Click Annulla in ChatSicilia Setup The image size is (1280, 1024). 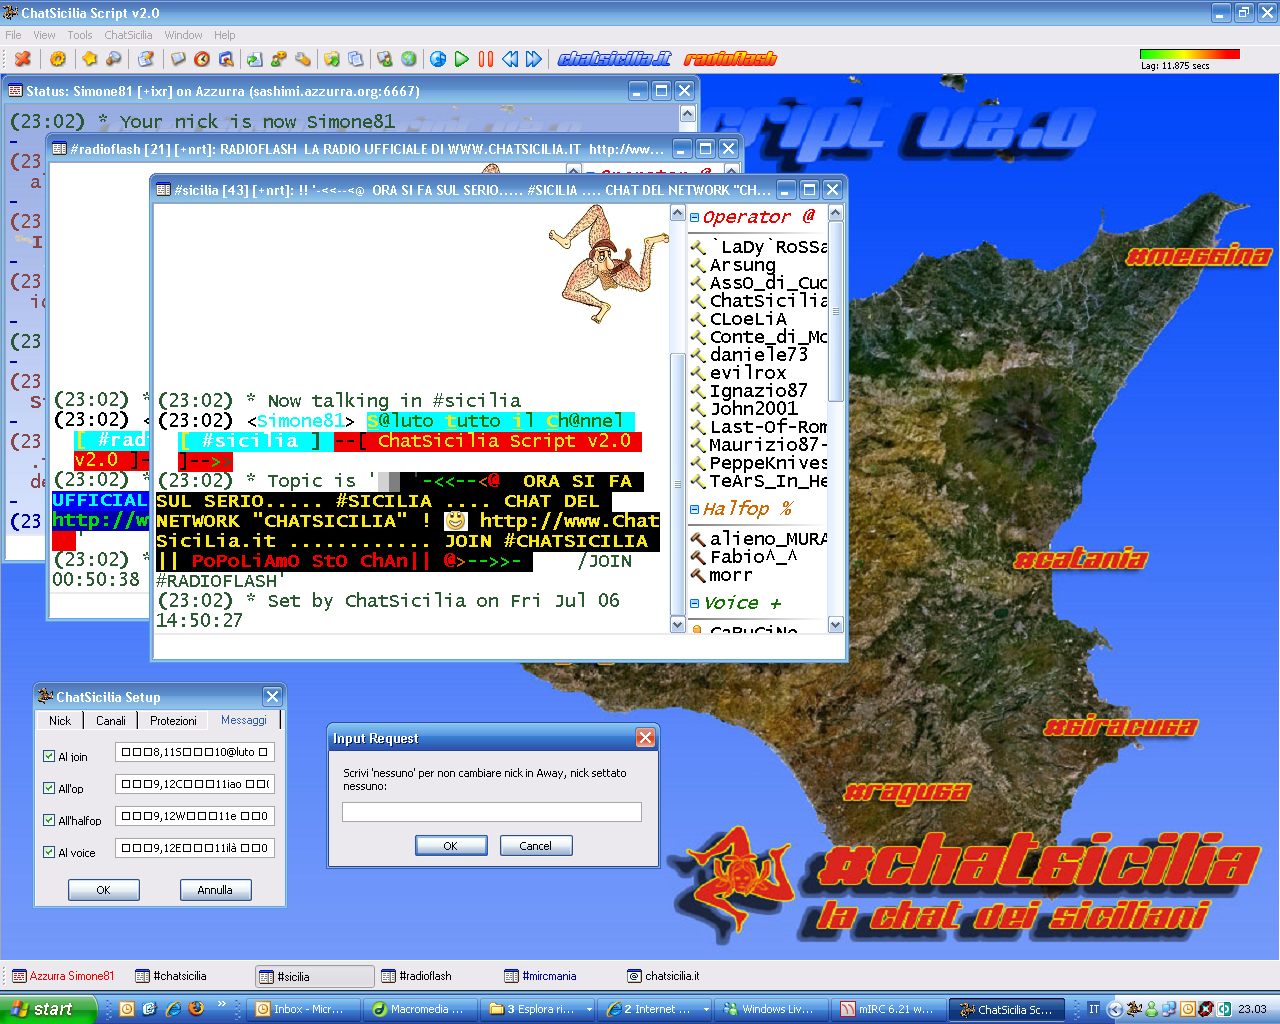(215, 890)
